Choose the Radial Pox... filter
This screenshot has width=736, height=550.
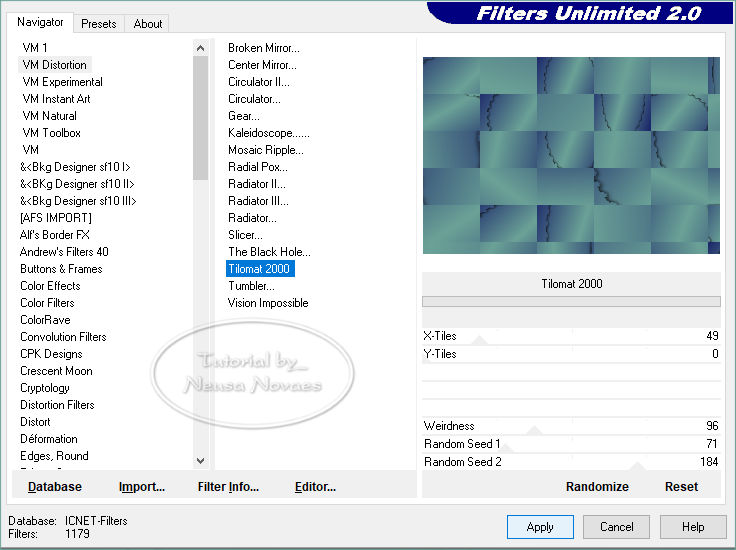[258, 167]
